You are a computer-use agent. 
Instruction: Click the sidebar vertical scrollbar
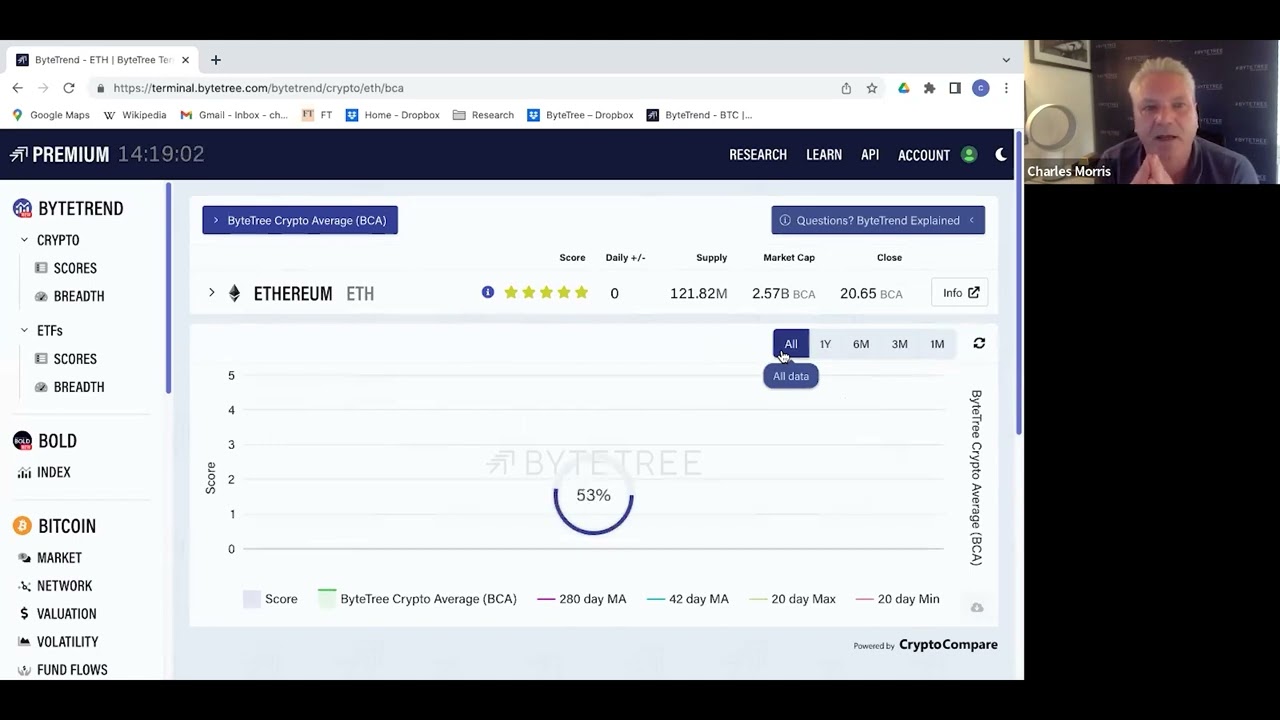tap(169, 290)
